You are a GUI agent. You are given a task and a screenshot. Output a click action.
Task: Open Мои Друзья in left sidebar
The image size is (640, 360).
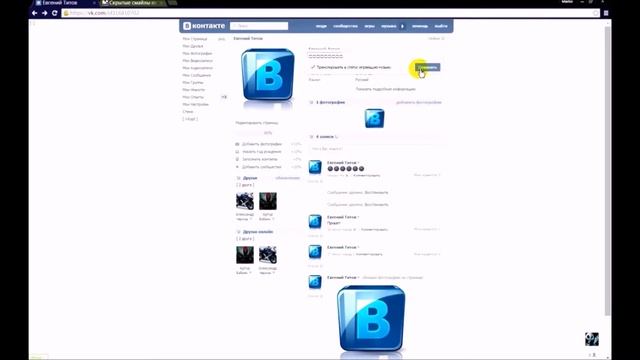tap(193, 46)
